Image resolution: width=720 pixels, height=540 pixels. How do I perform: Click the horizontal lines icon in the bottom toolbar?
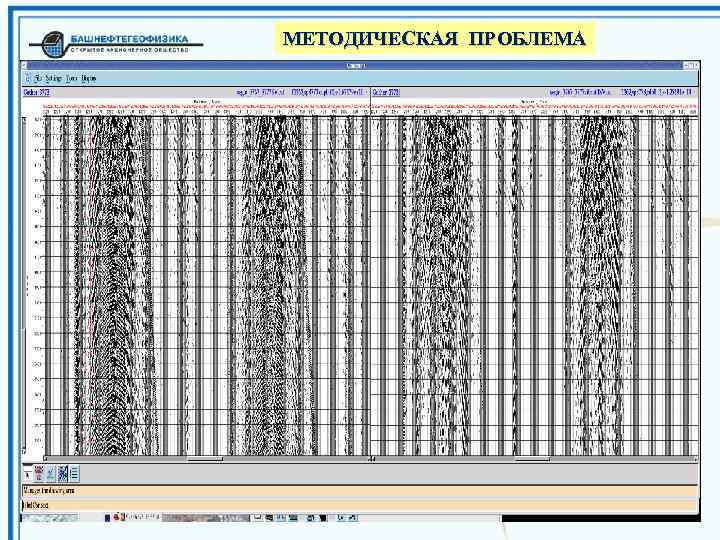74,474
